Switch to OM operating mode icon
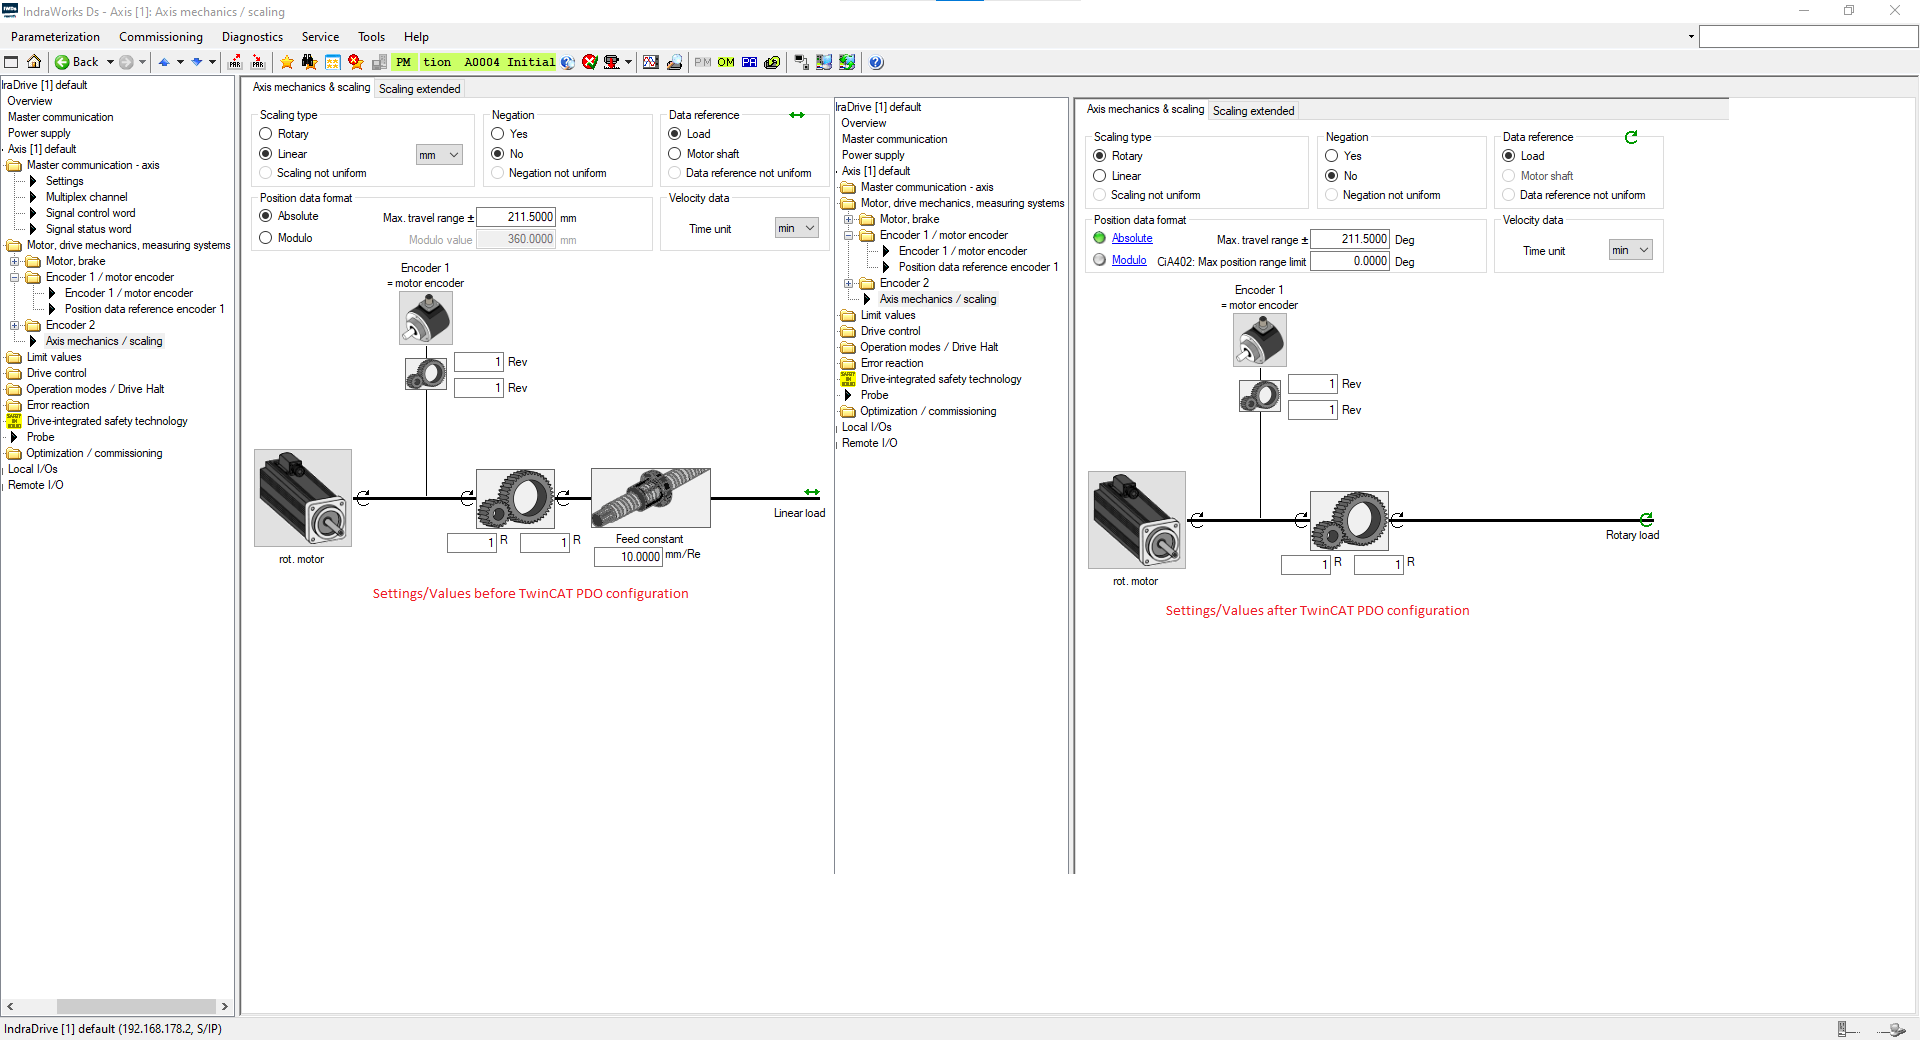 [x=726, y=62]
